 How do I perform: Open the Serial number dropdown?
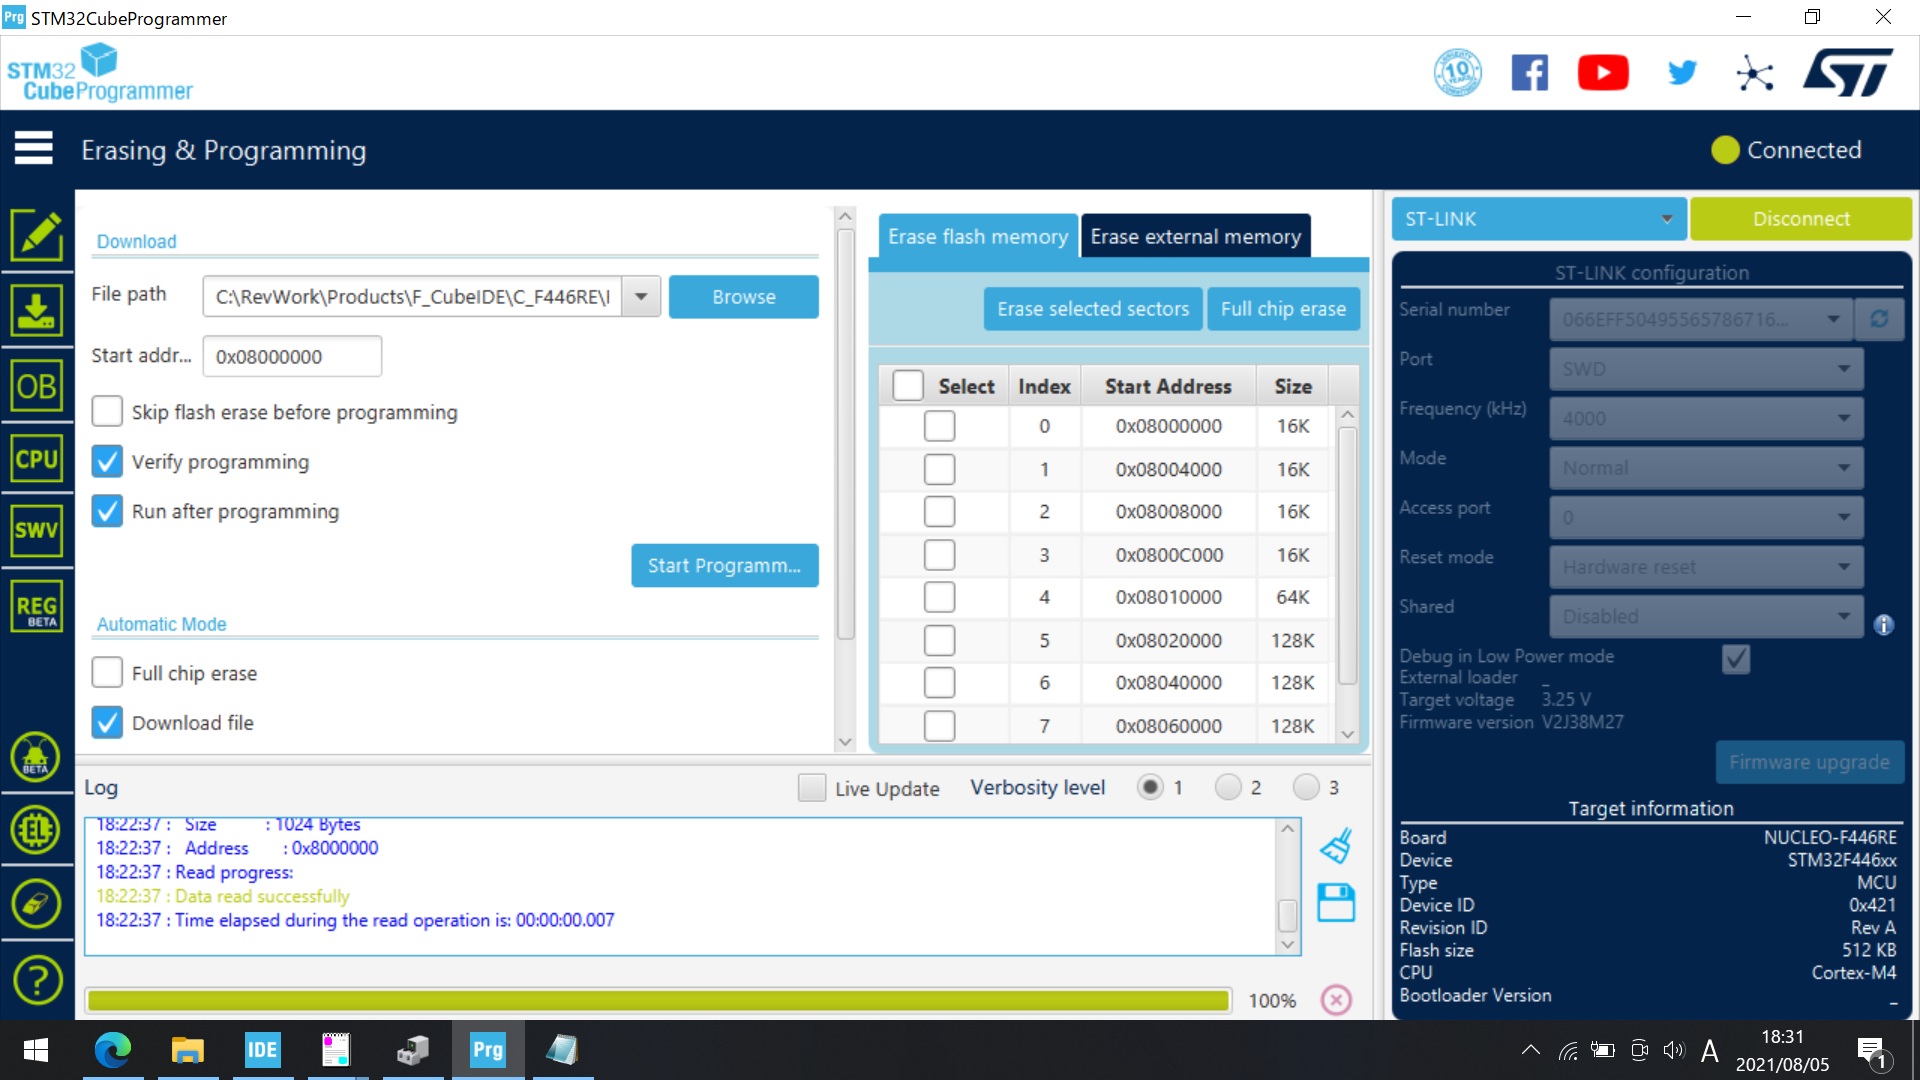coord(1700,319)
